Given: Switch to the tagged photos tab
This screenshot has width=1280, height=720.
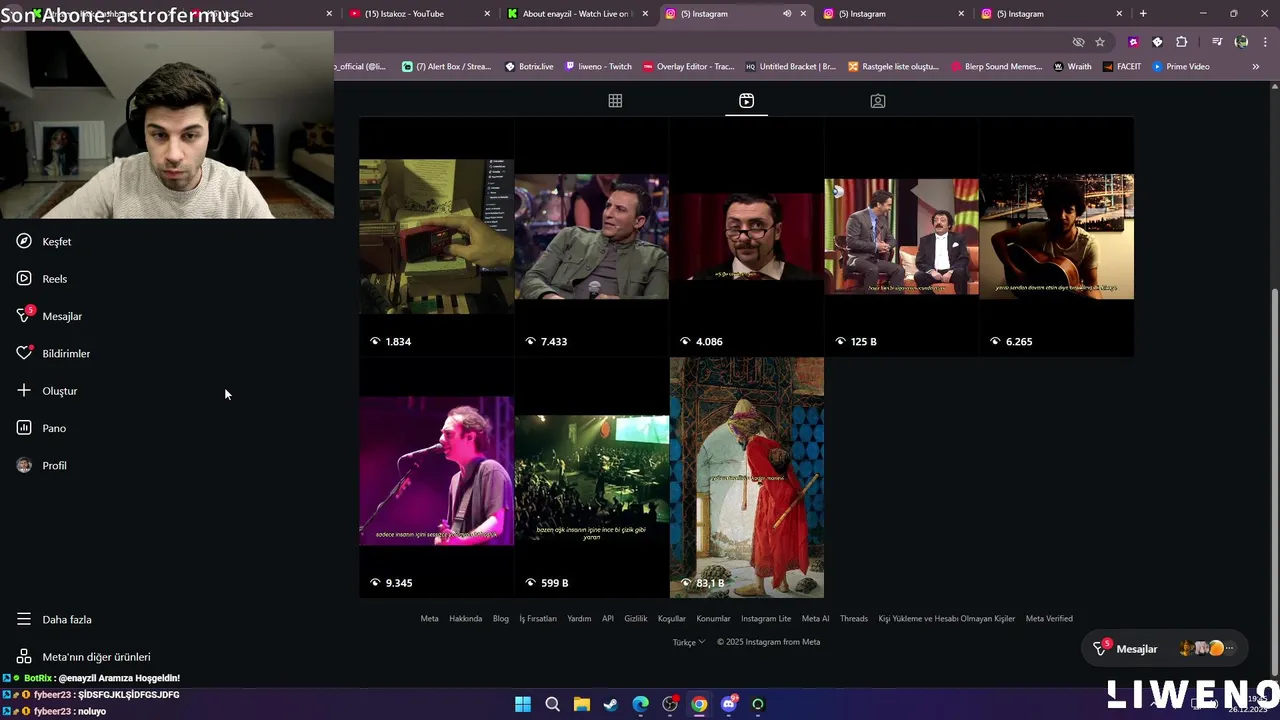Looking at the screenshot, I should coord(877,101).
